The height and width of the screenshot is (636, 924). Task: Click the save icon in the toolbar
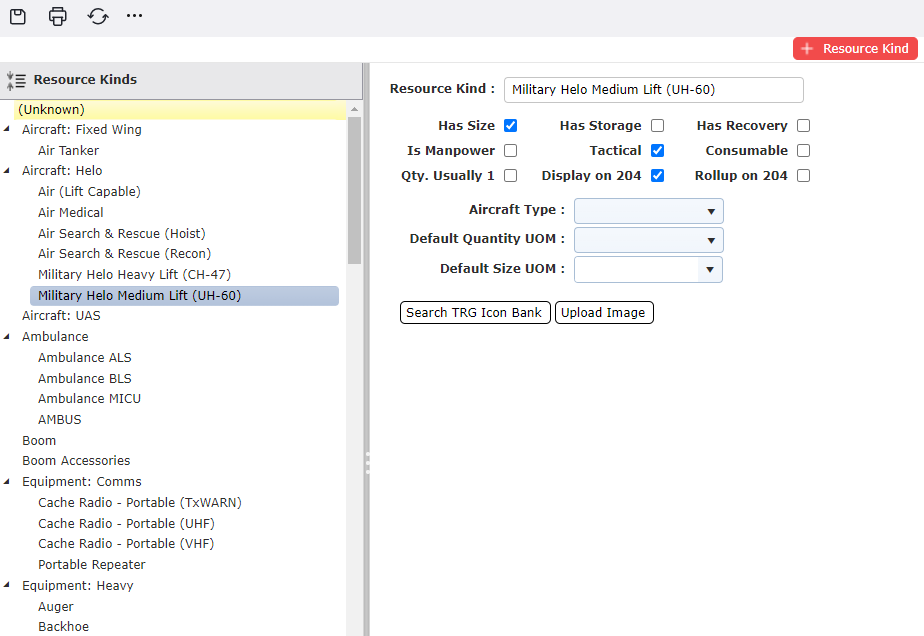[x=18, y=17]
